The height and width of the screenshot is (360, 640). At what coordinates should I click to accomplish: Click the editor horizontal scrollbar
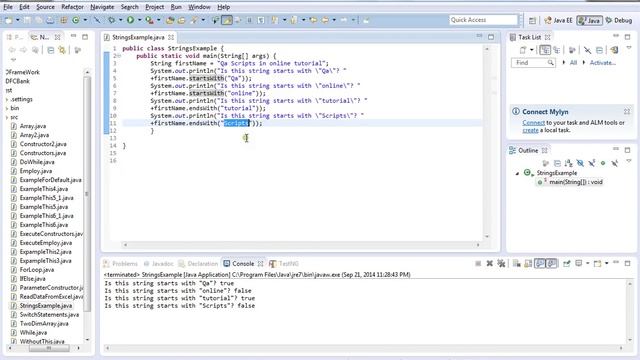pyautogui.click(x=301, y=245)
